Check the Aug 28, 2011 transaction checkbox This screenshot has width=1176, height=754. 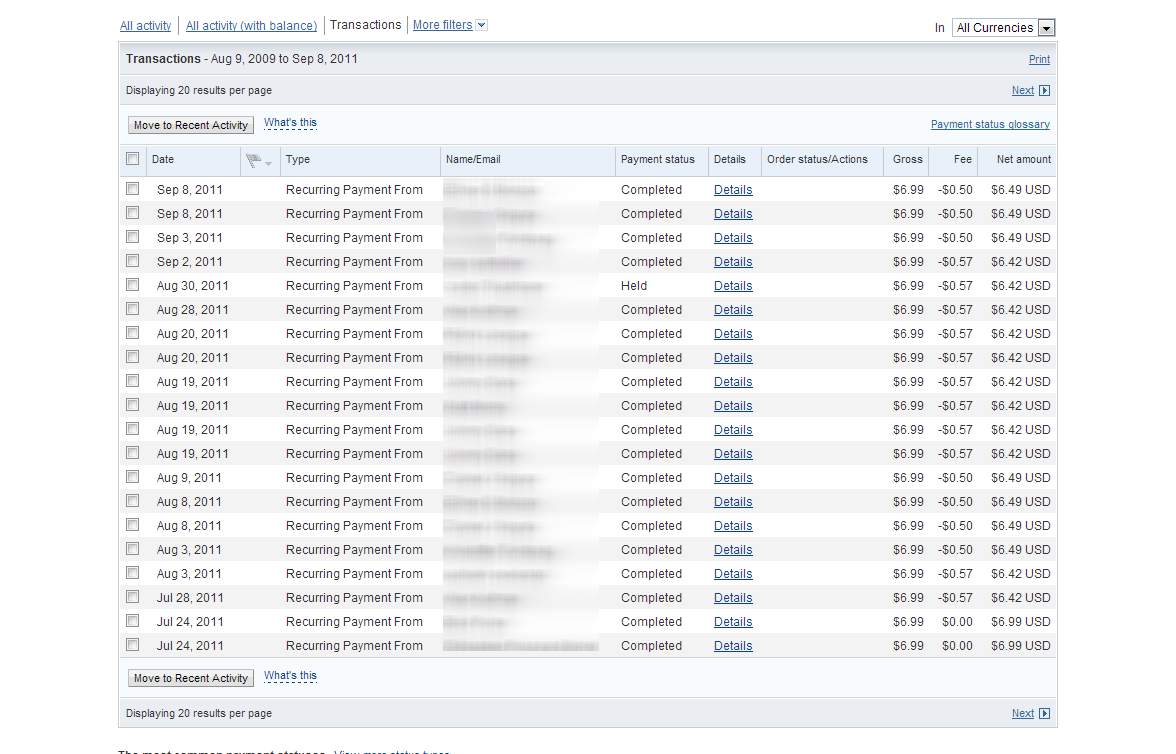(133, 308)
